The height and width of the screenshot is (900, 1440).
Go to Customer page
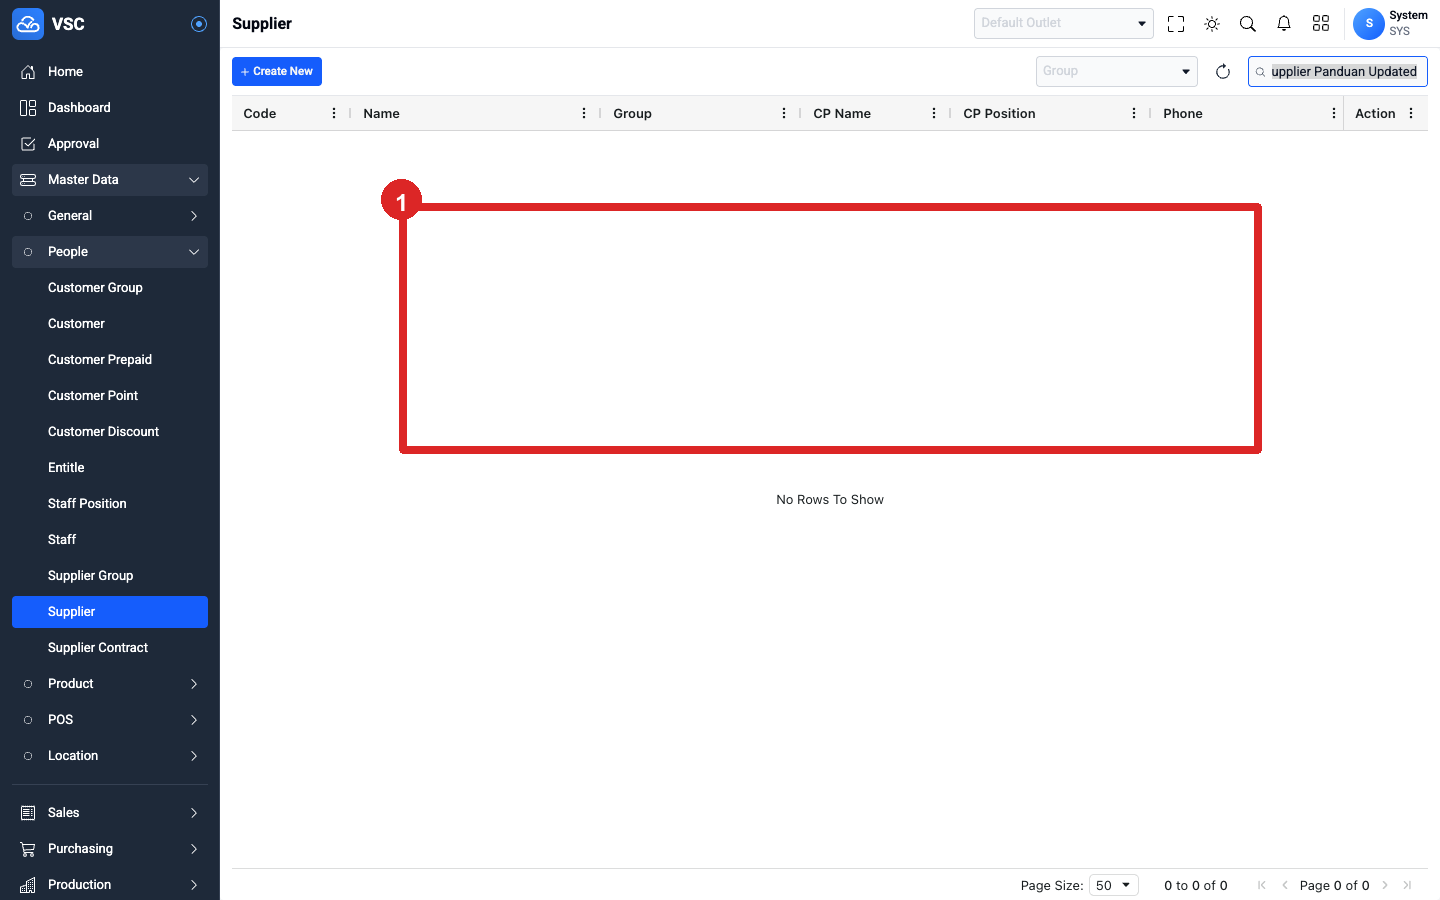(x=110, y=324)
